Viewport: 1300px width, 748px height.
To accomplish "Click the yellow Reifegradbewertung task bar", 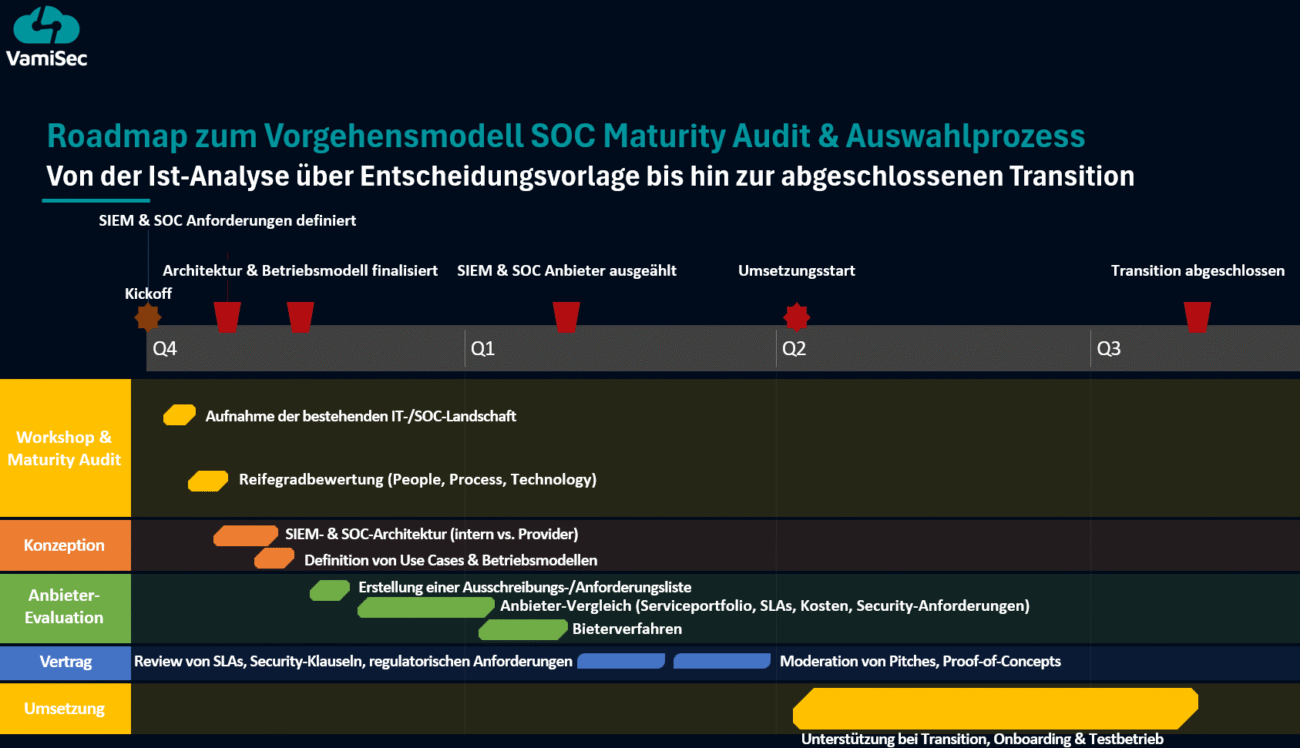I will coord(208,481).
